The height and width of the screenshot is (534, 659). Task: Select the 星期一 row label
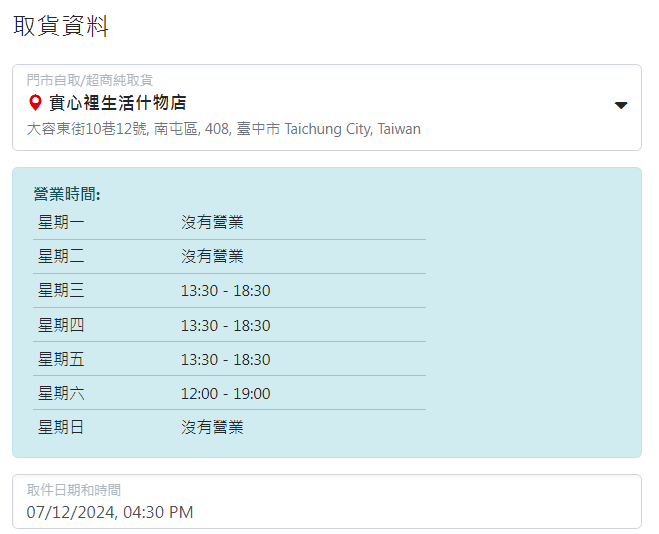point(61,222)
